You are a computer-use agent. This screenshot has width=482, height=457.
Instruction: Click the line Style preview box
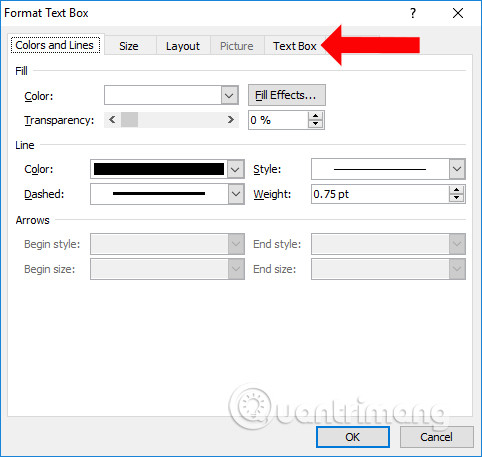[380, 169]
